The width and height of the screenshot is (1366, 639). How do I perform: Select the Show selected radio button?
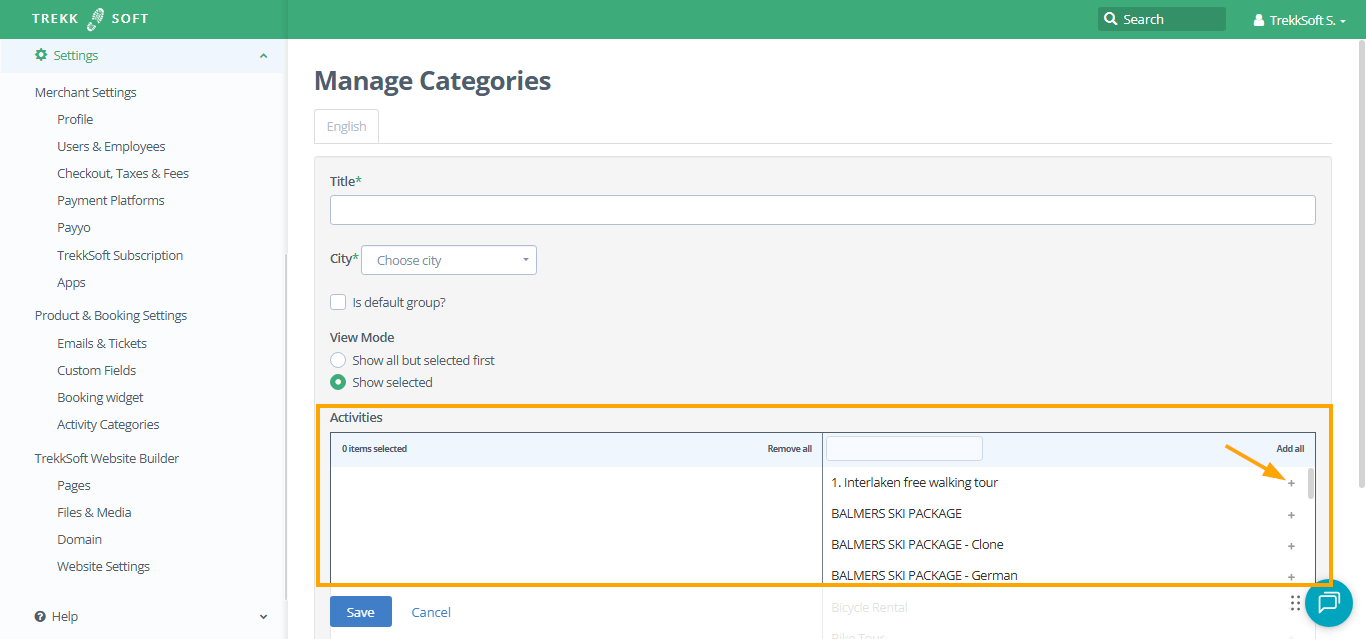coord(338,382)
